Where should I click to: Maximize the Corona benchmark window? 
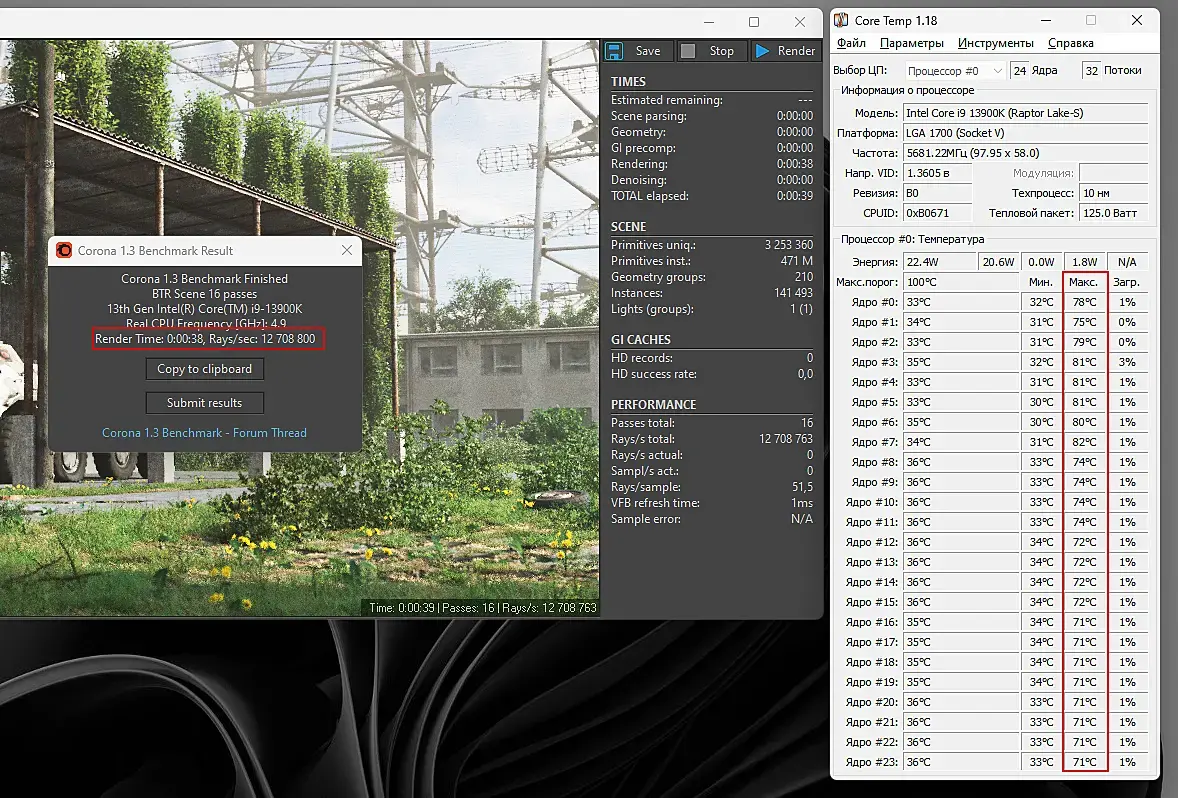tap(754, 22)
